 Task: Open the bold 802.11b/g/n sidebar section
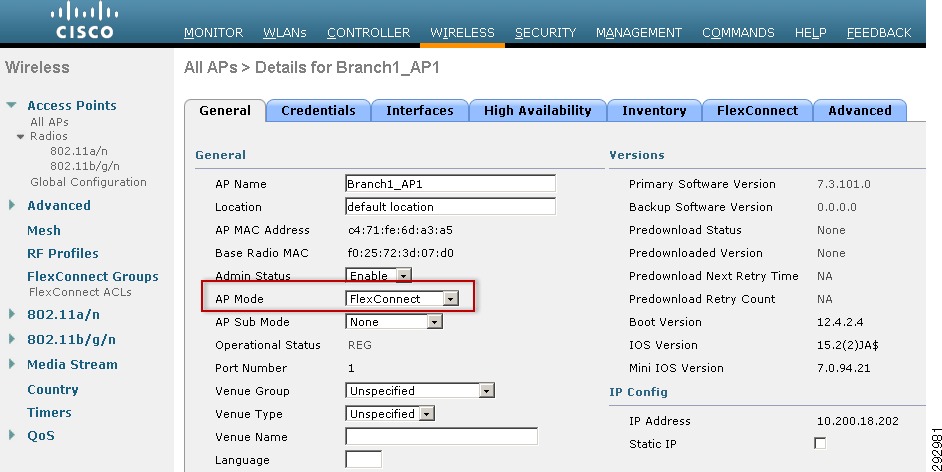coord(71,339)
